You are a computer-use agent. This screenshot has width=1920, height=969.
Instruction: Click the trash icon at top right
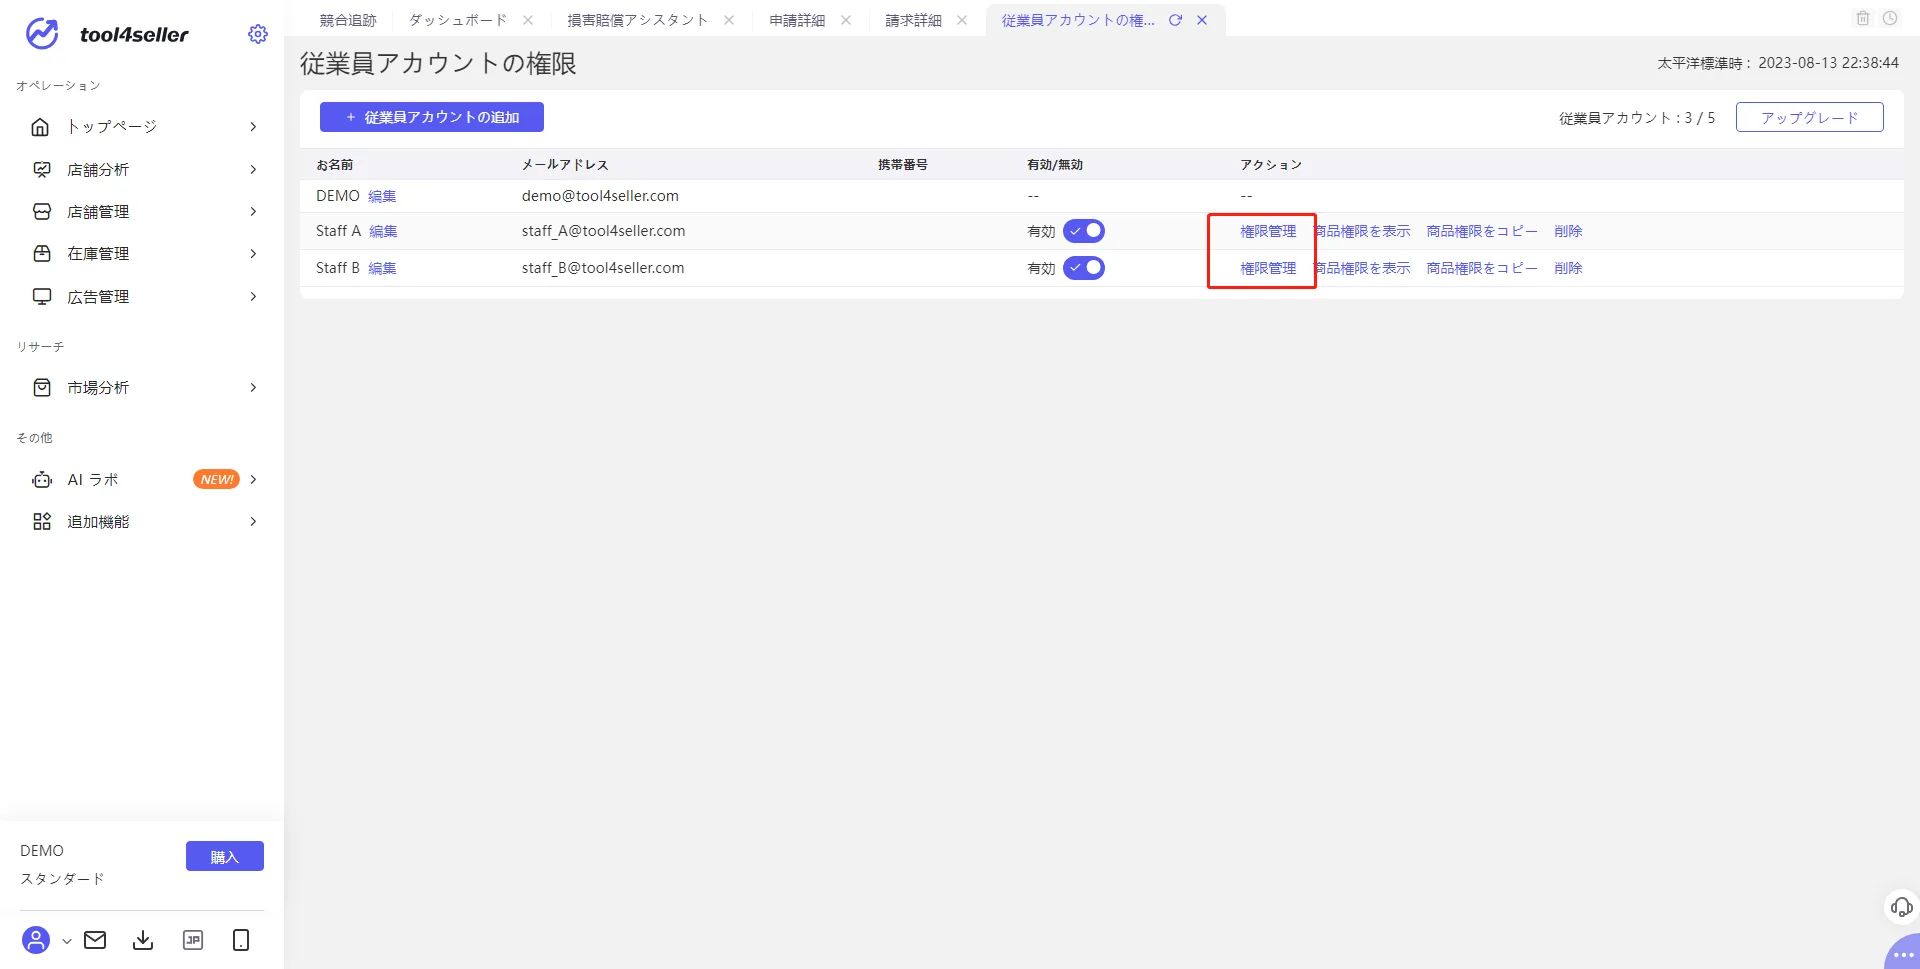(x=1863, y=18)
